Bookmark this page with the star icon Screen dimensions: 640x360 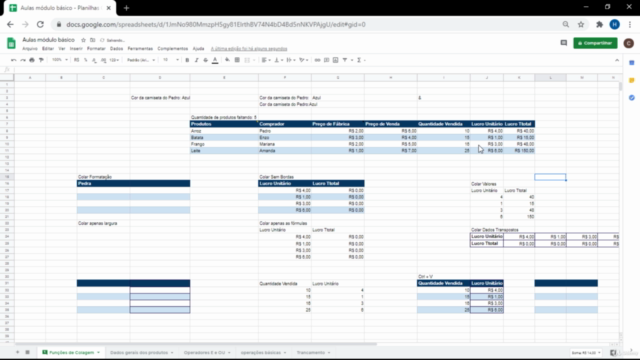tap(581, 24)
